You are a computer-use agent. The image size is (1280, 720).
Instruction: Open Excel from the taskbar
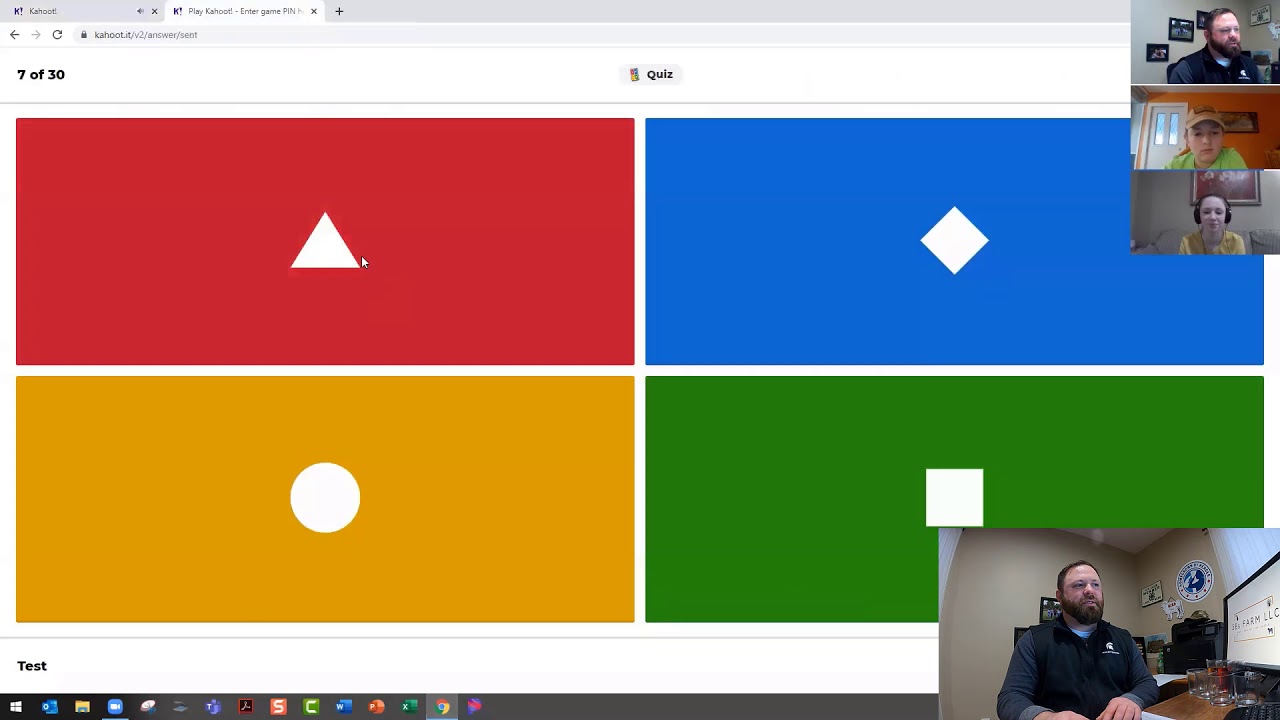pyautogui.click(x=409, y=707)
